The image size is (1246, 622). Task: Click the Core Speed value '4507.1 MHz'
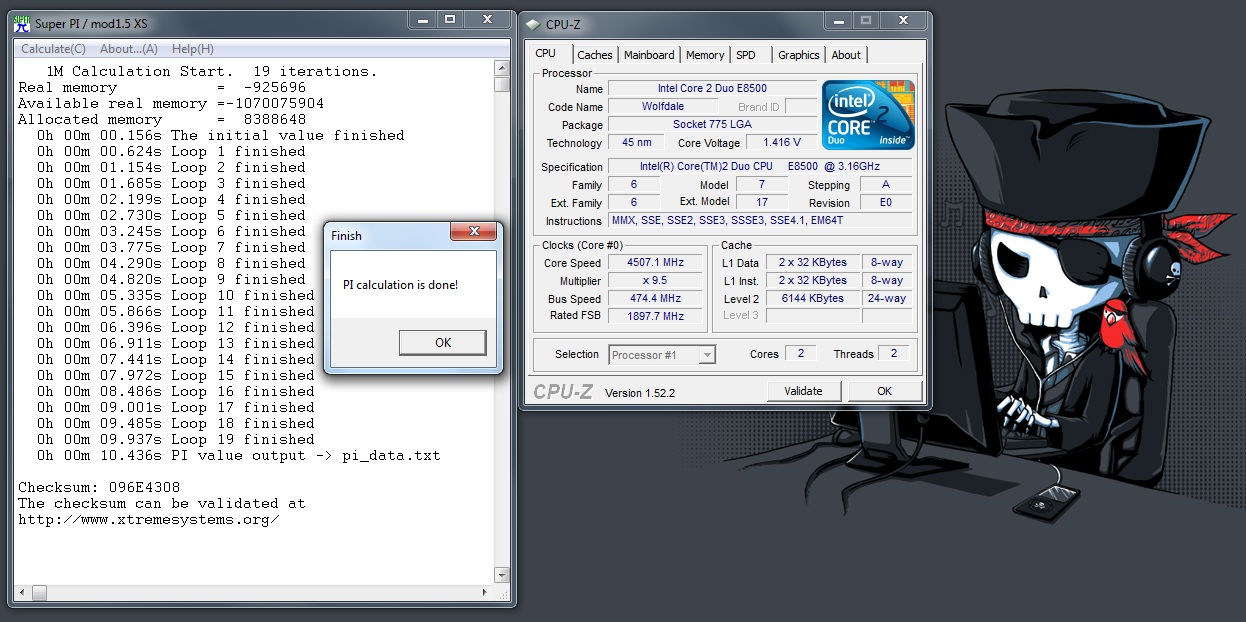(x=655, y=263)
